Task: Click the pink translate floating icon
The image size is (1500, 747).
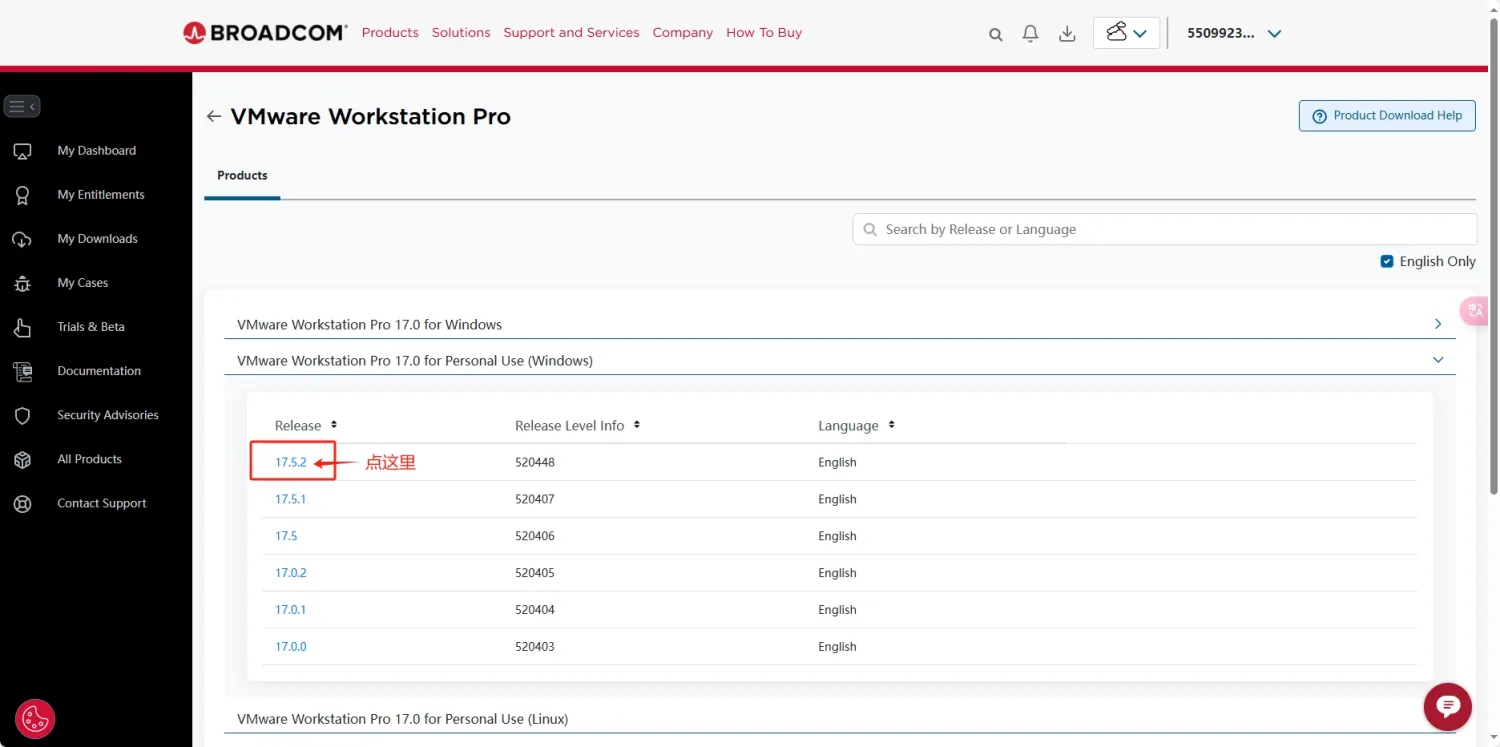Action: pyautogui.click(x=1477, y=311)
